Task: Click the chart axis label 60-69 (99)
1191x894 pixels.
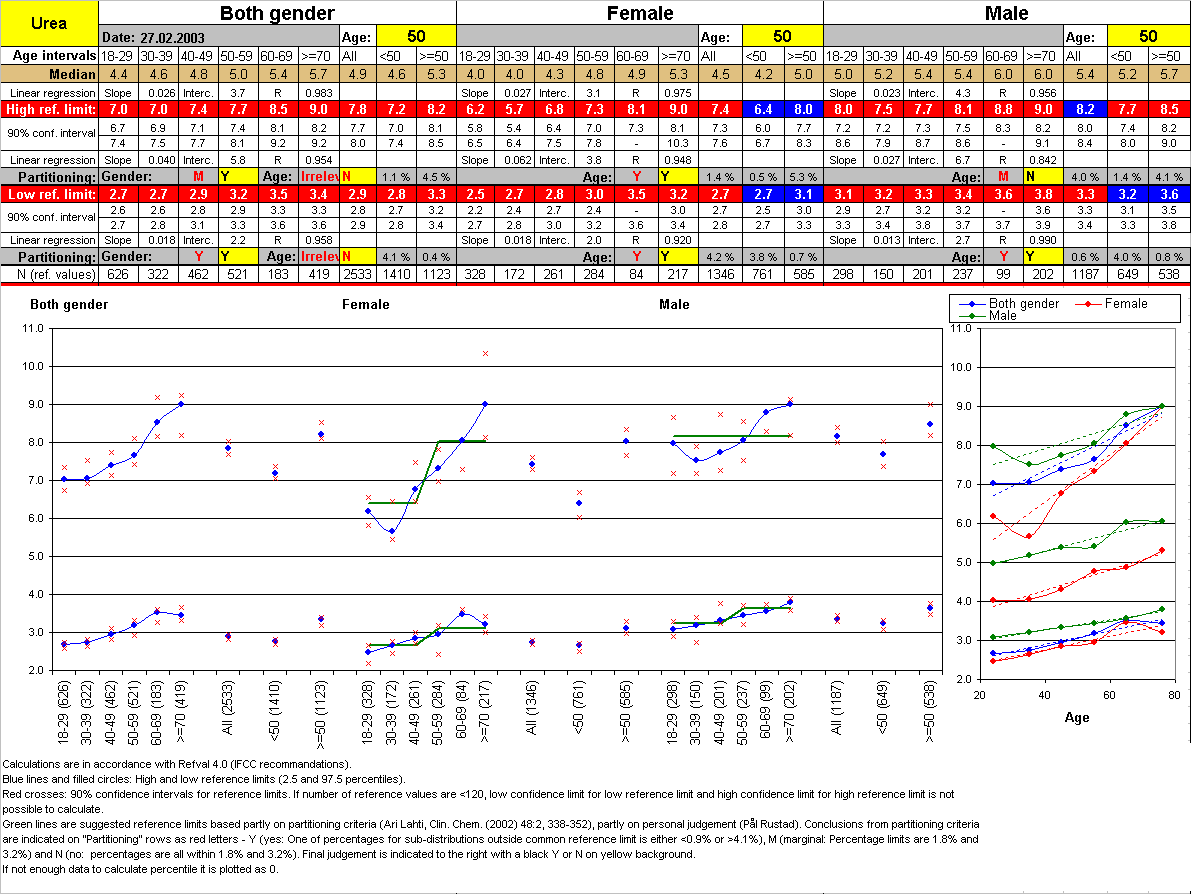Action: point(766,709)
